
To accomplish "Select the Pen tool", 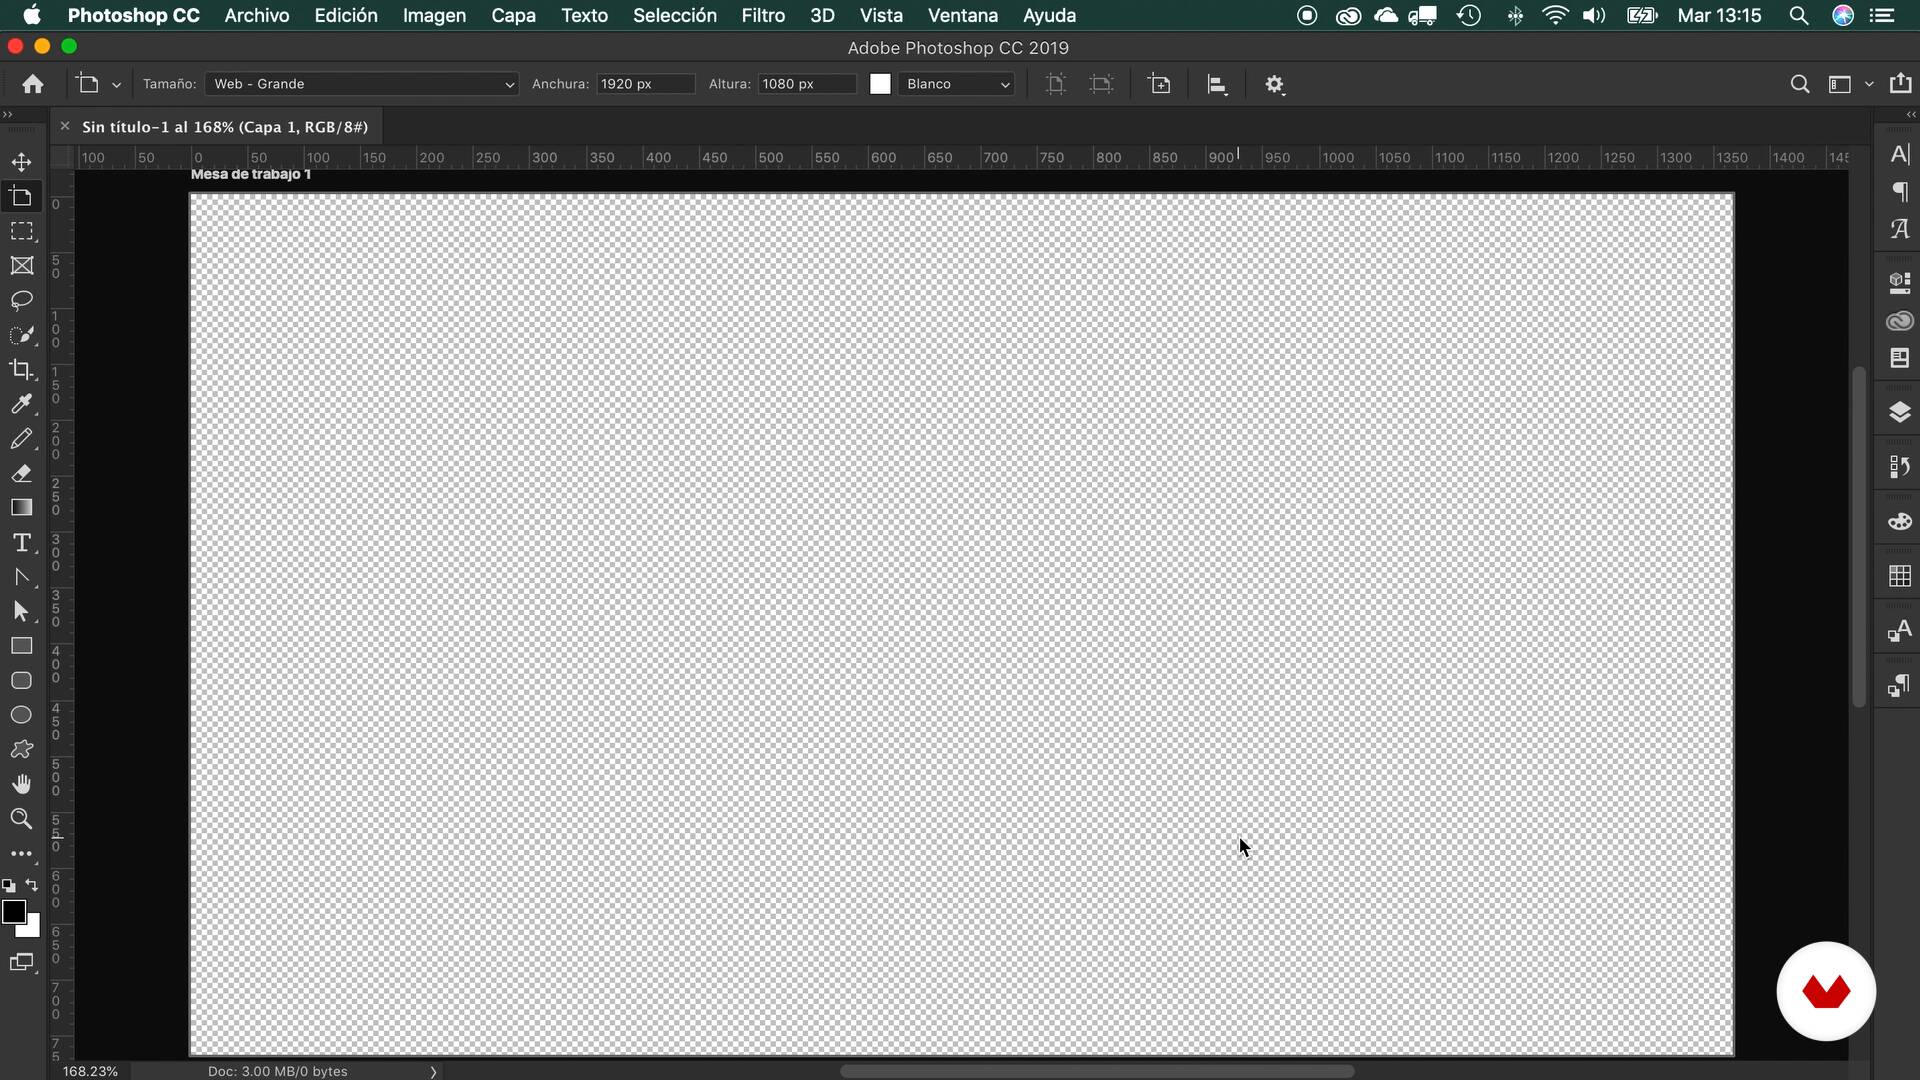I will 21,577.
